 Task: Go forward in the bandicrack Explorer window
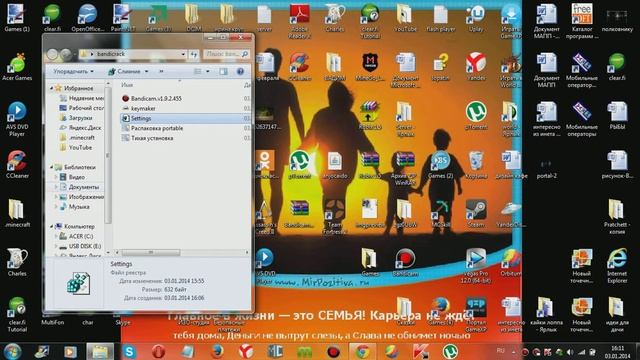click(66, 54)
